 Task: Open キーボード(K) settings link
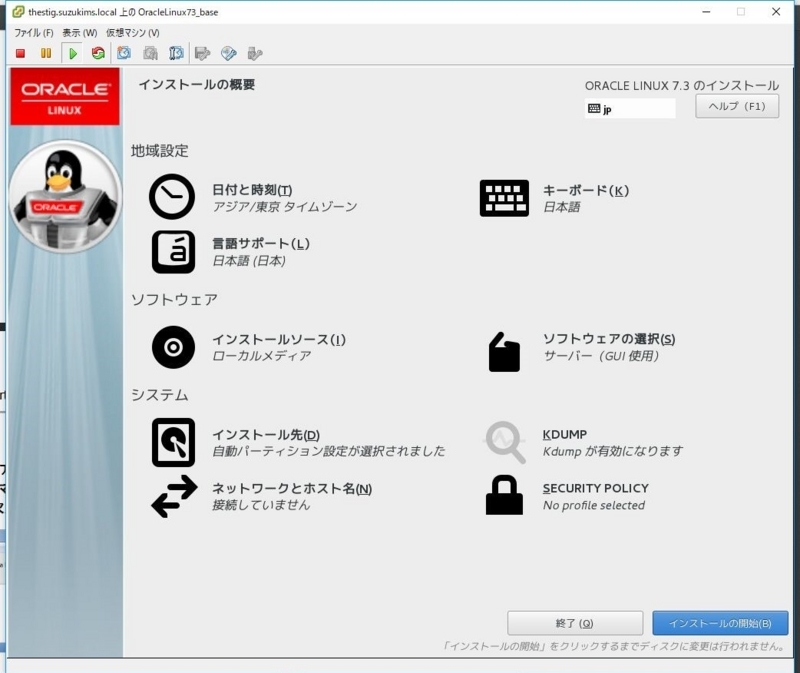[586, 190]
